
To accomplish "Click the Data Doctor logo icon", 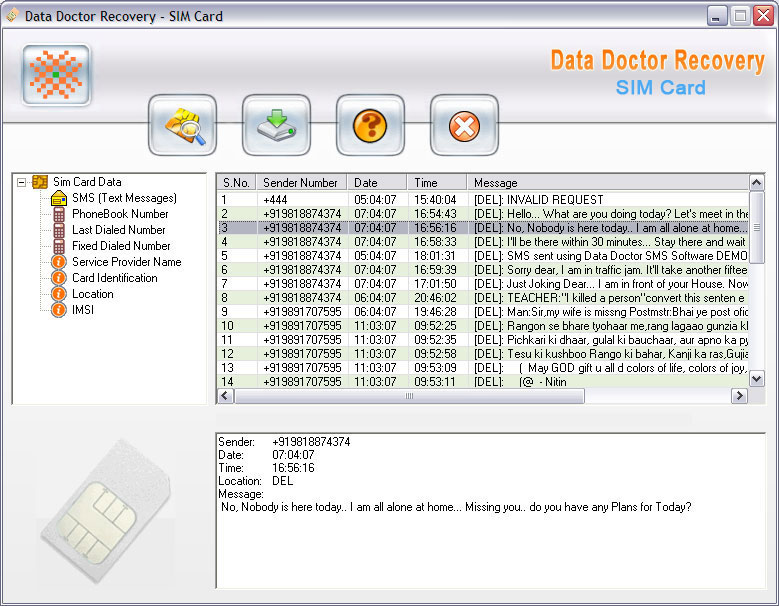I will click(x=57, y=76).
